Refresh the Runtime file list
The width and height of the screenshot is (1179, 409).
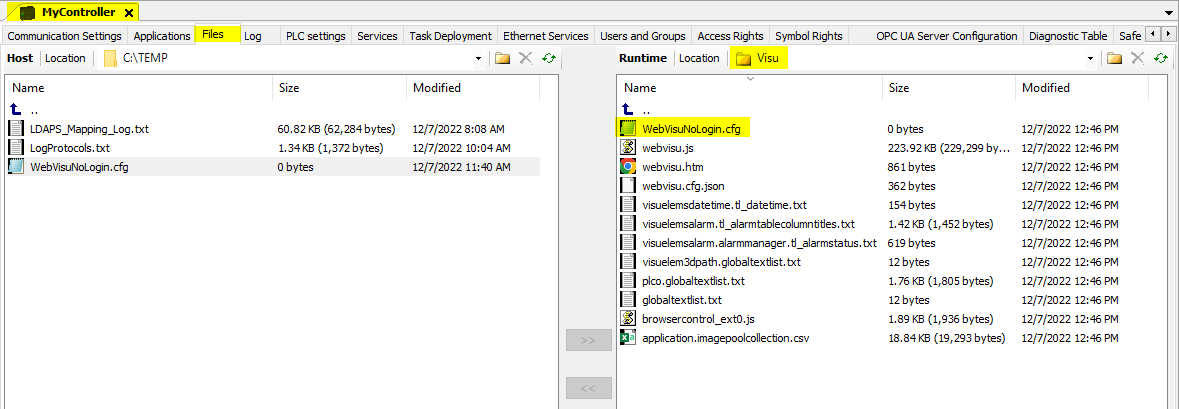point(1162,58)
